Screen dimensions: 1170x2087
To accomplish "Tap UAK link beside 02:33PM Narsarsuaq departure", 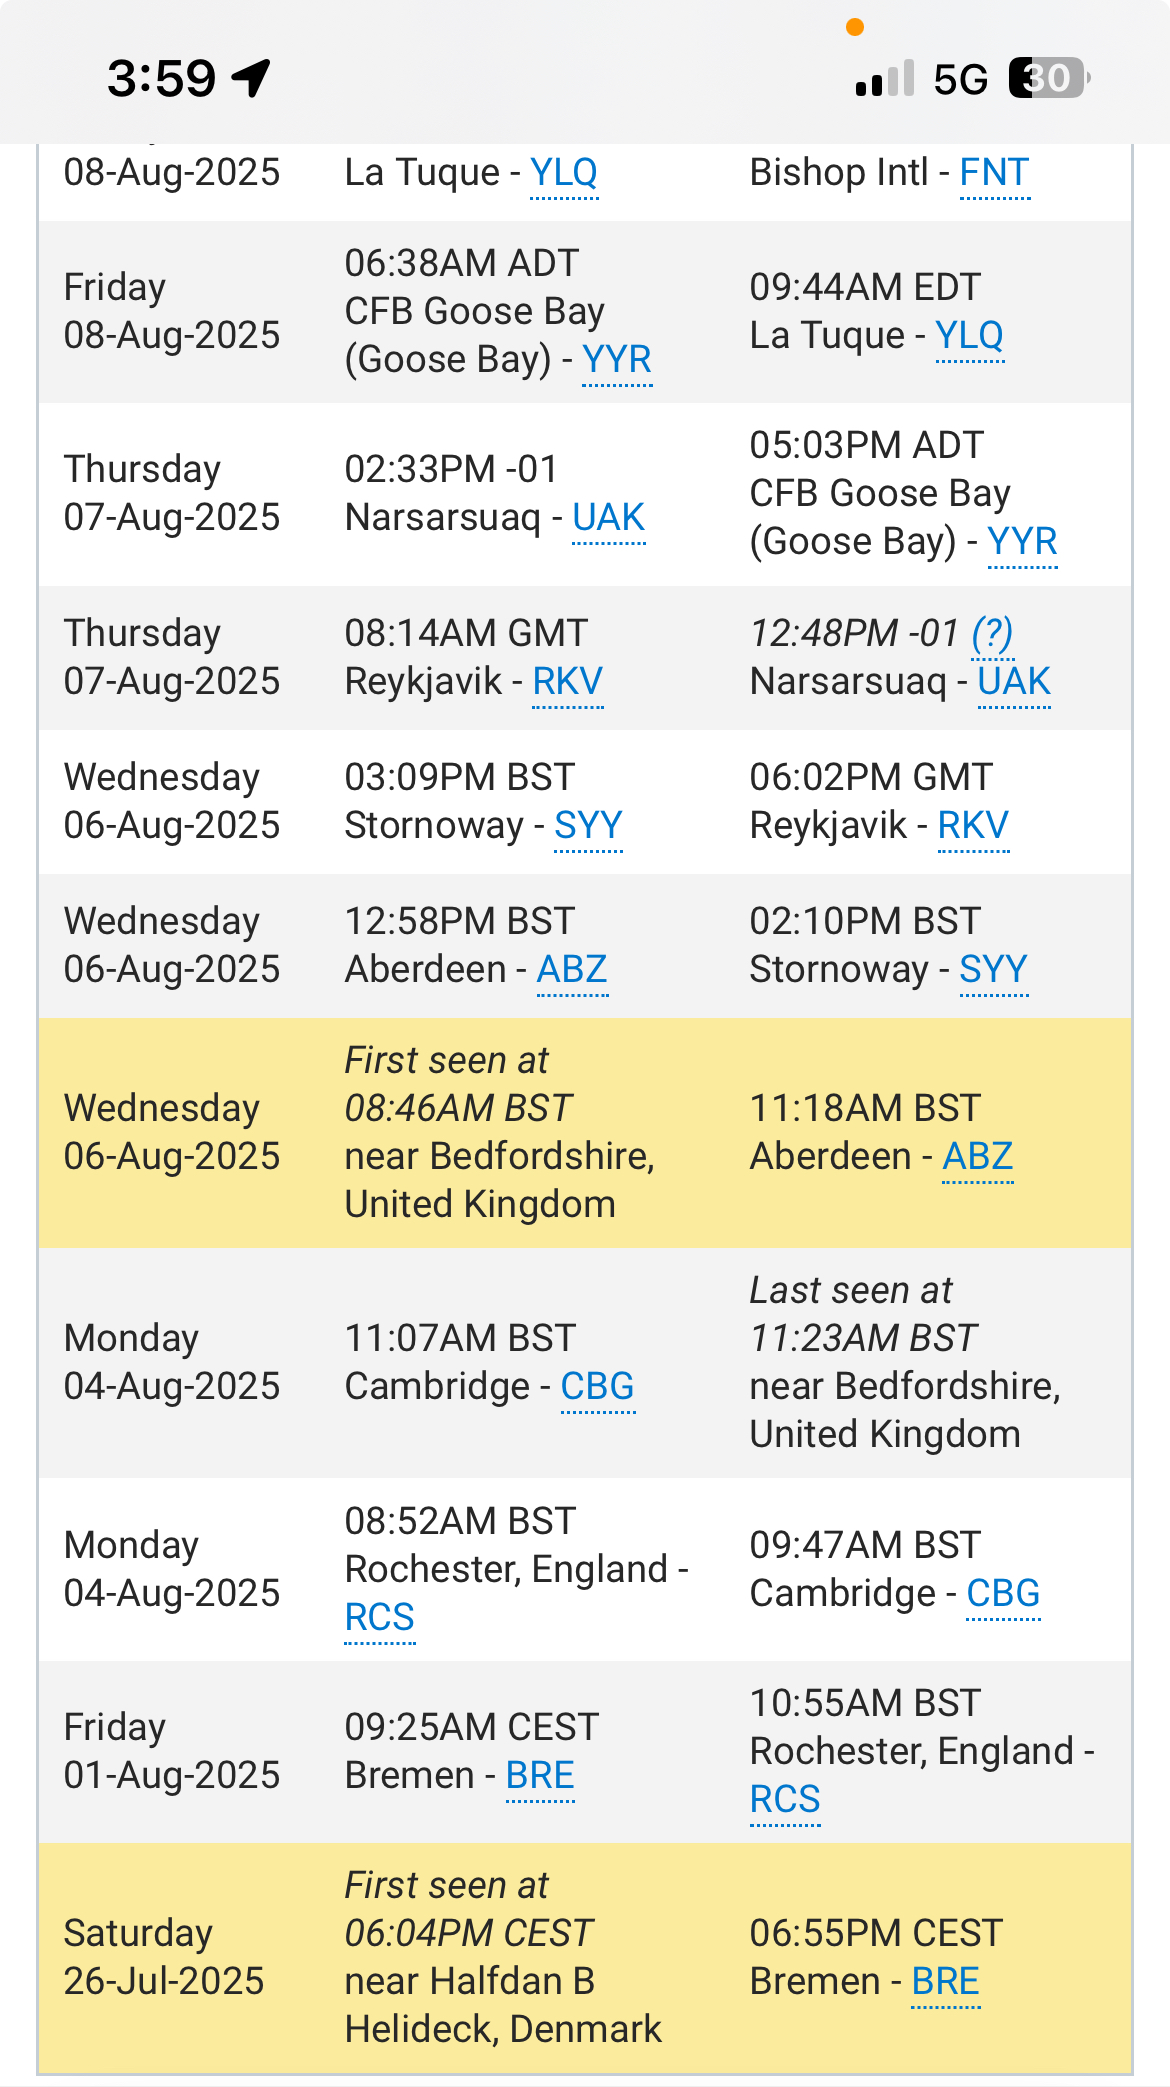I will click(608, 518).
